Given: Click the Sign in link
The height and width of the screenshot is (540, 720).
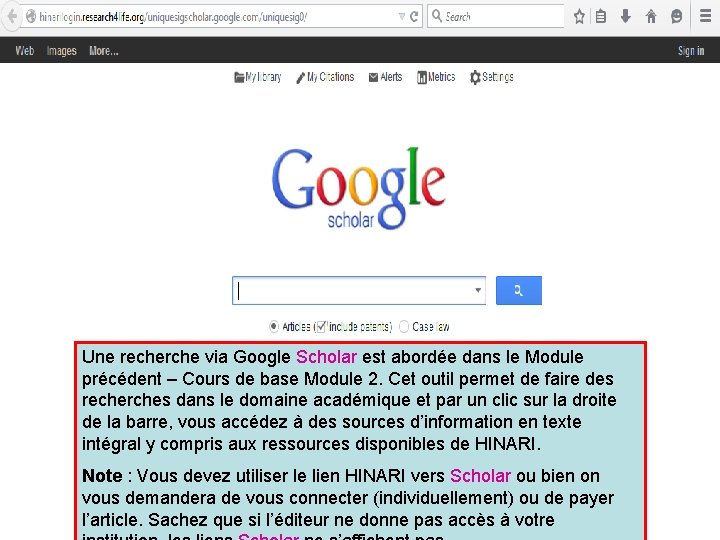Looking at the screenshot, I should tap(691, 51).
